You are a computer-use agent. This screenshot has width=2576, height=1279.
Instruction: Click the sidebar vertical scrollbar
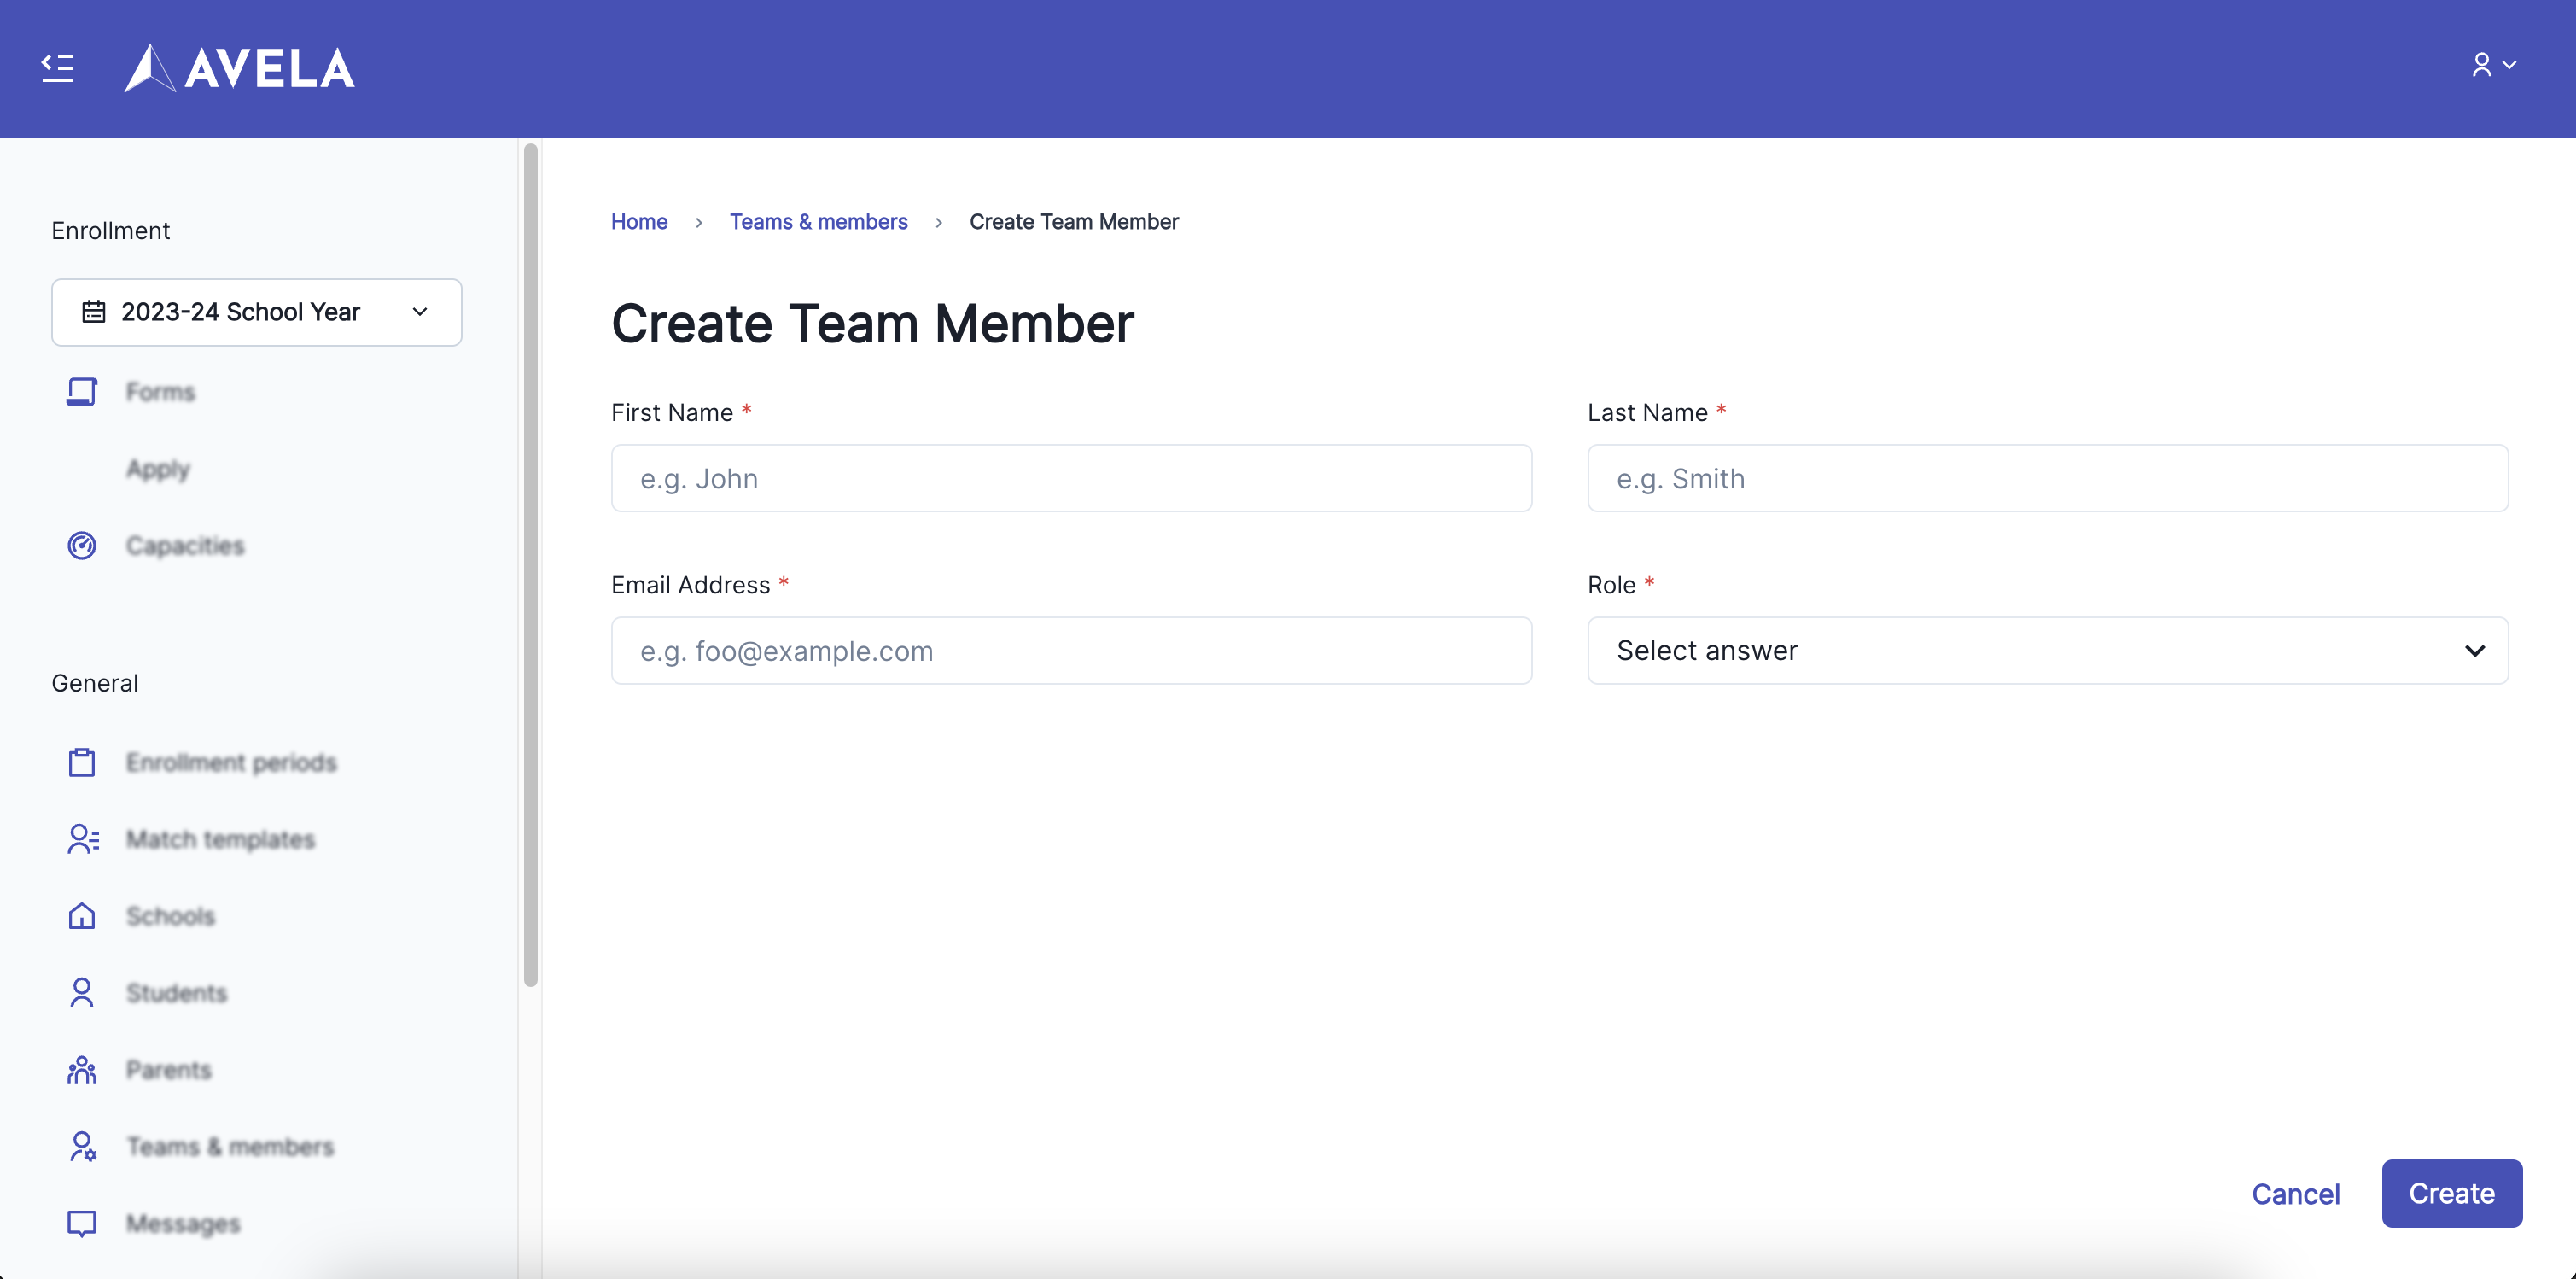coord(530,565)
